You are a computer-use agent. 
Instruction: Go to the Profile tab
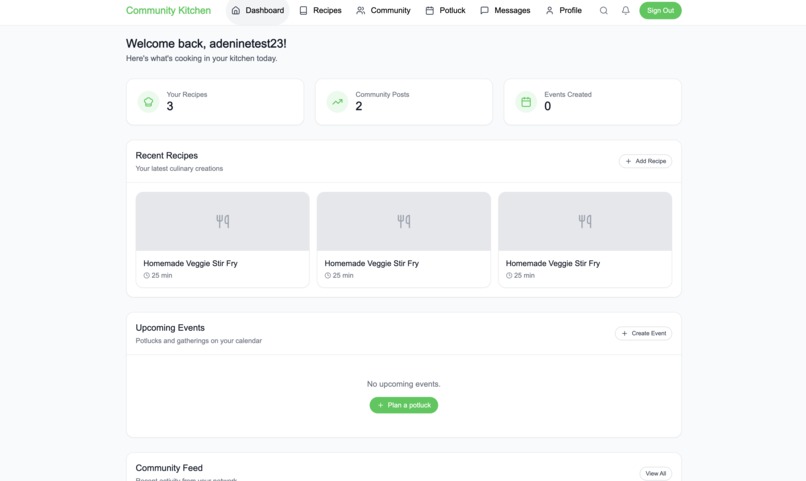click(x=563, y=10)
